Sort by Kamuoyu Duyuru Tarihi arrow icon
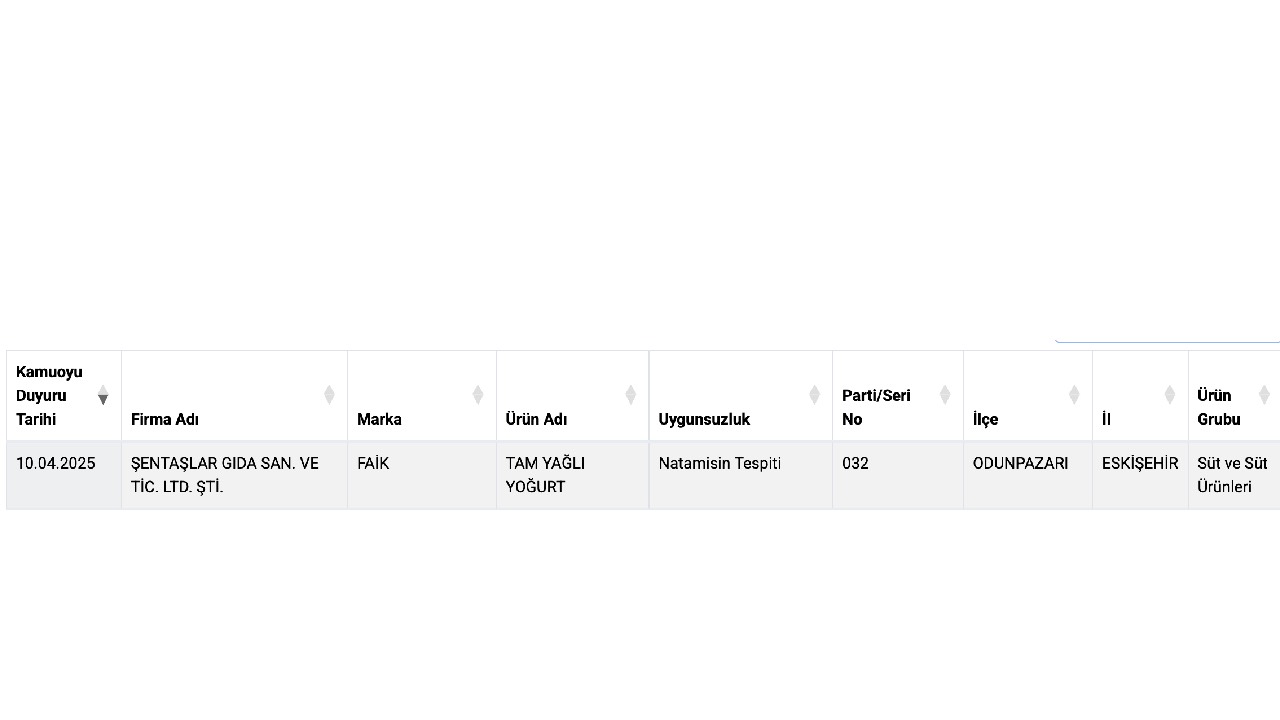 (103, 395)
